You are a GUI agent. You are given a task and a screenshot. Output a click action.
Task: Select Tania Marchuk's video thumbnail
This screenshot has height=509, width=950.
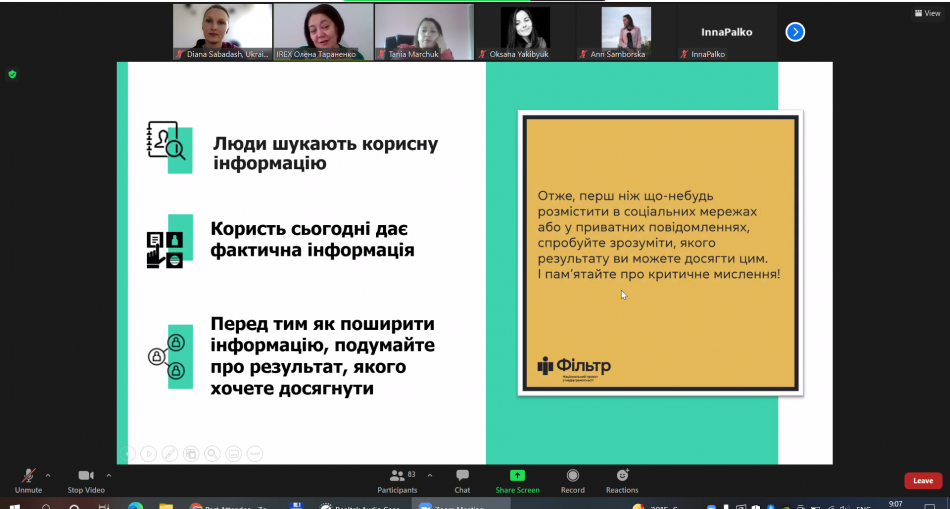point(424,31)
